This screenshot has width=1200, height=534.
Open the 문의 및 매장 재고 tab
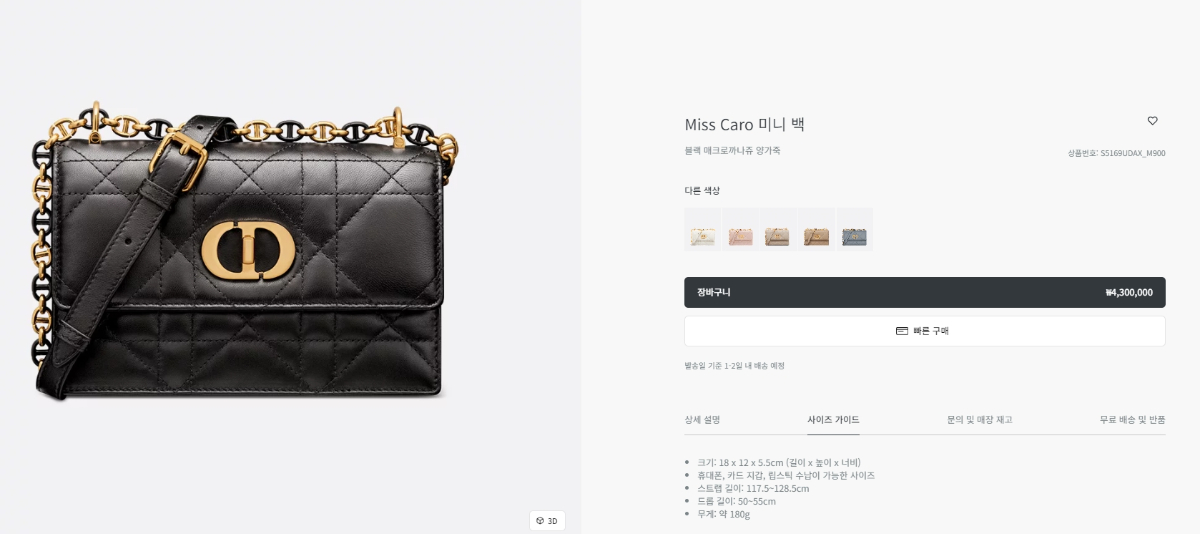click(x=979, y=420)
